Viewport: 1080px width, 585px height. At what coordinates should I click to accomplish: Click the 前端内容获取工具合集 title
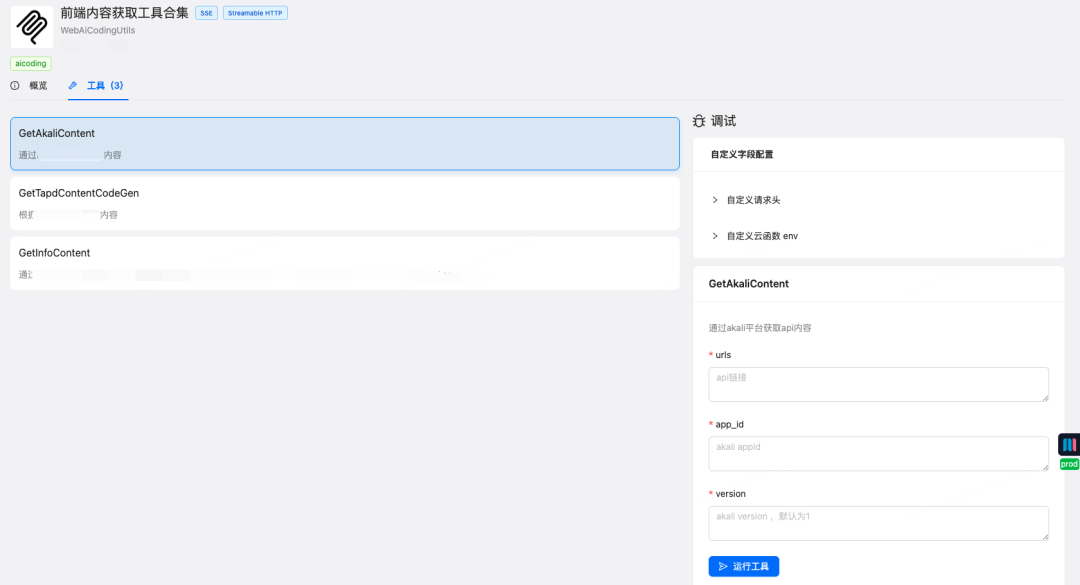pyautogui.click(x=125, y=12)
